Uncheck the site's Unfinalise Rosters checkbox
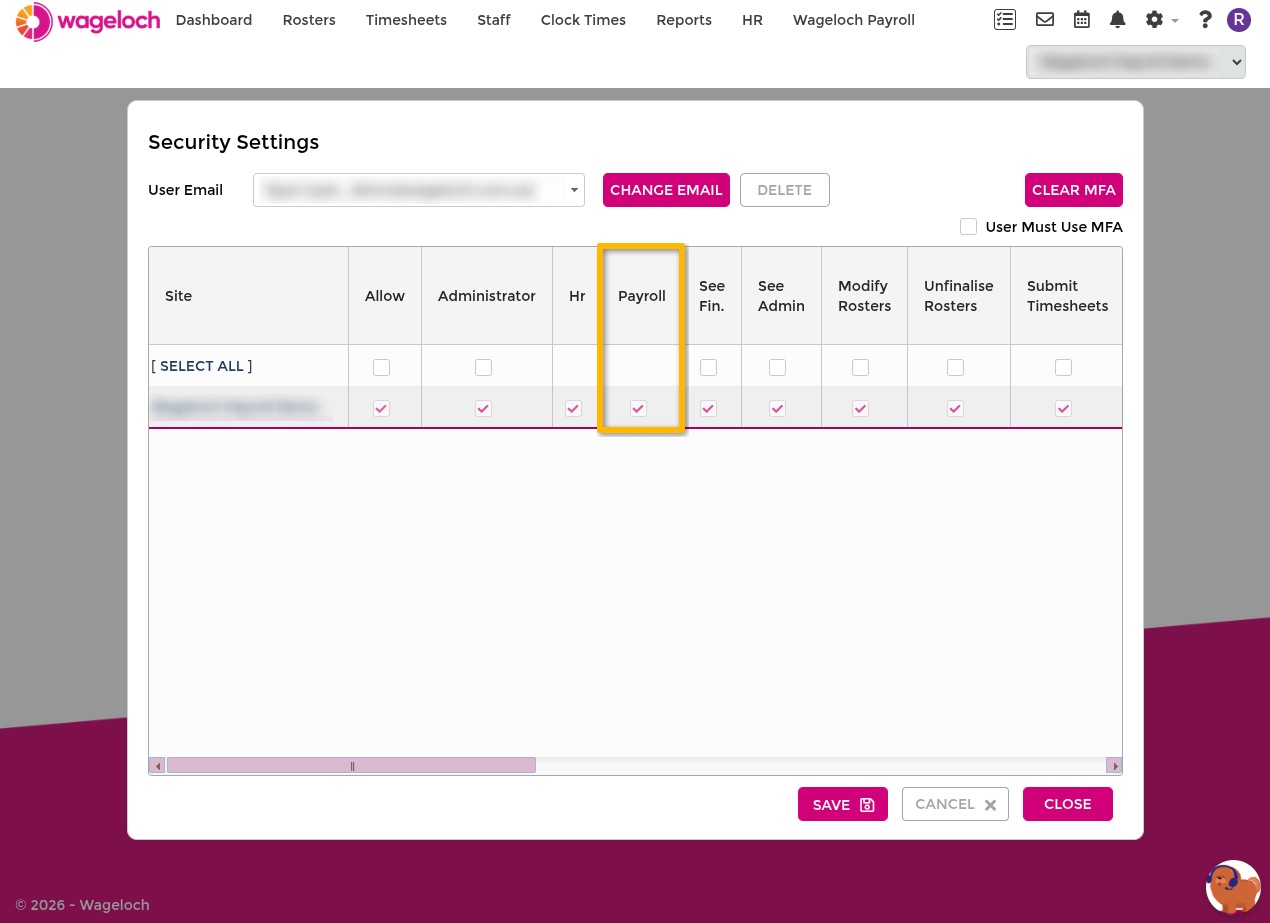Screen dimensions: 1270x923 coord(955,408)
